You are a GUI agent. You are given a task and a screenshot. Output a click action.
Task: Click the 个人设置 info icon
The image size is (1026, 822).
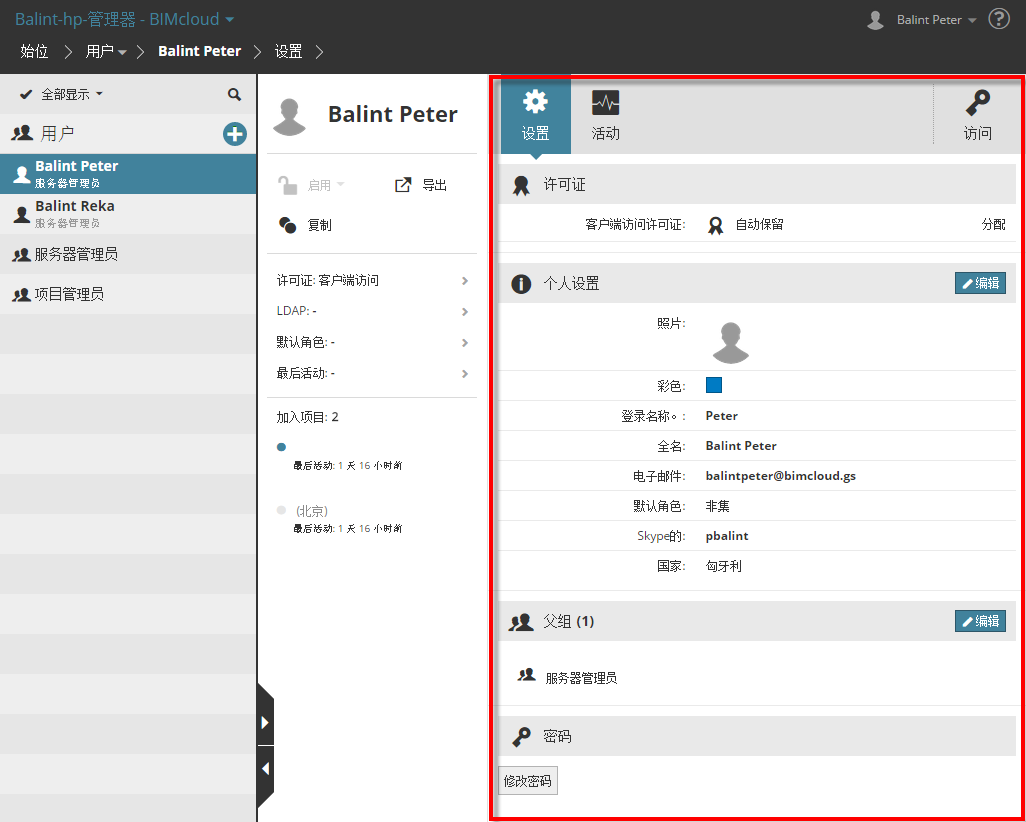[521, 283]
